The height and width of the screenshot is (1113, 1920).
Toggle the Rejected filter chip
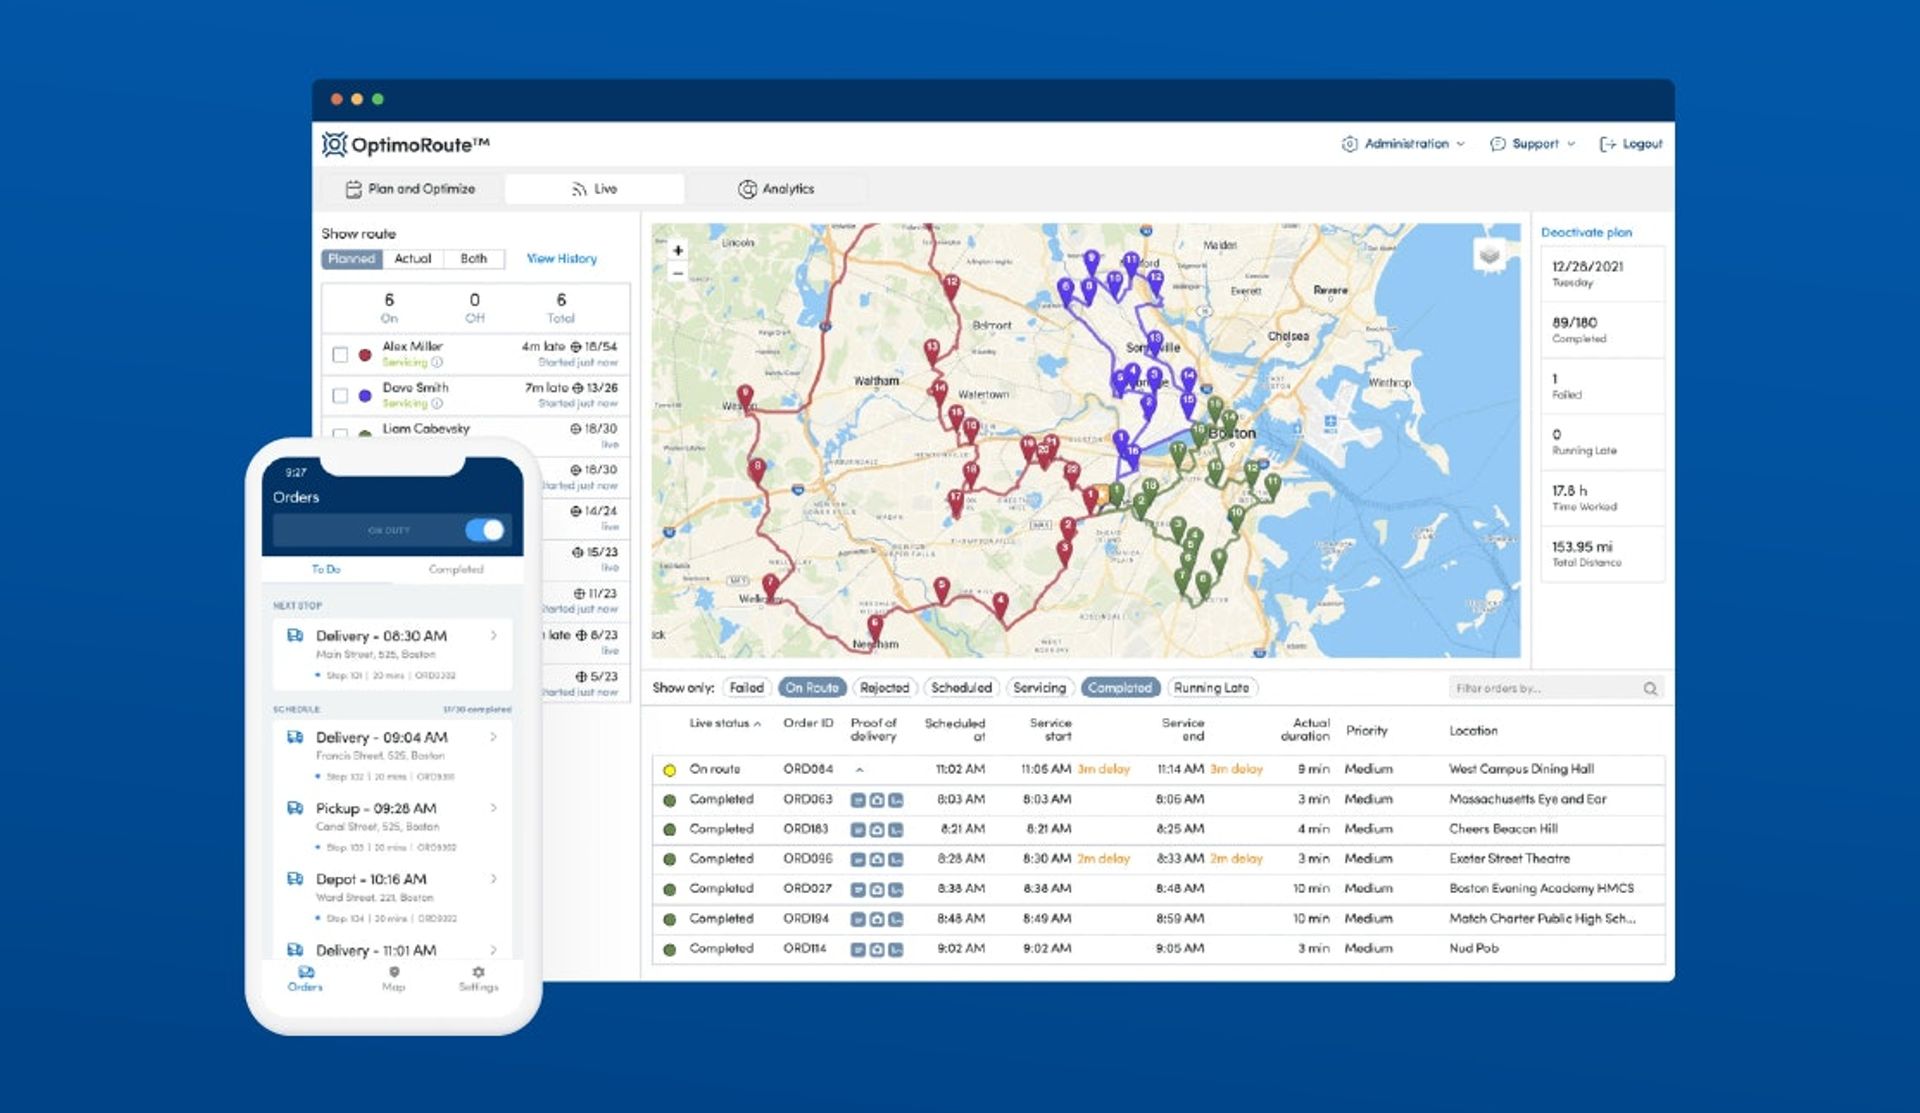[885, 688]
